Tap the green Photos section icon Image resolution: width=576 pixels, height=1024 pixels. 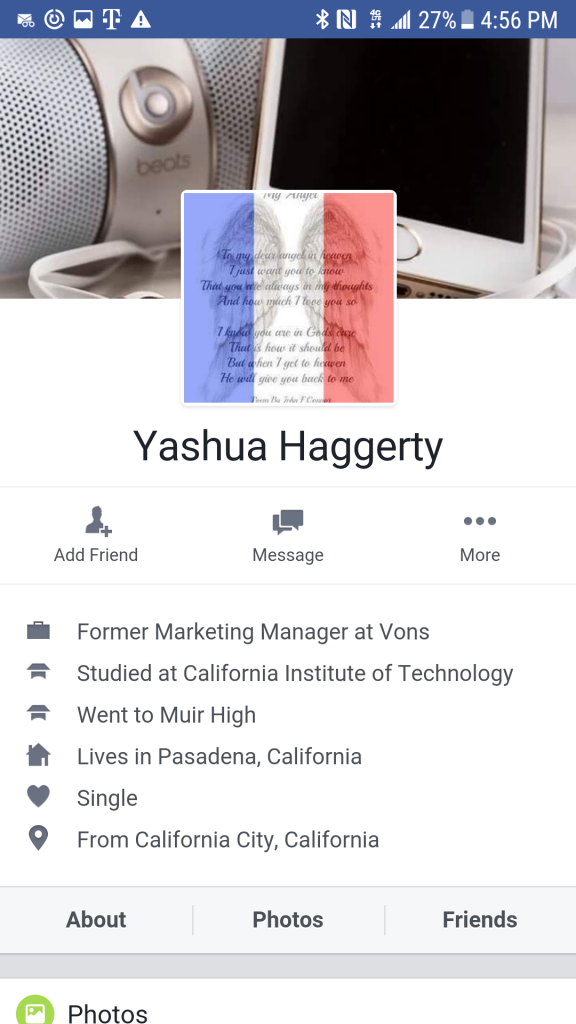[x=34, y=1010]
